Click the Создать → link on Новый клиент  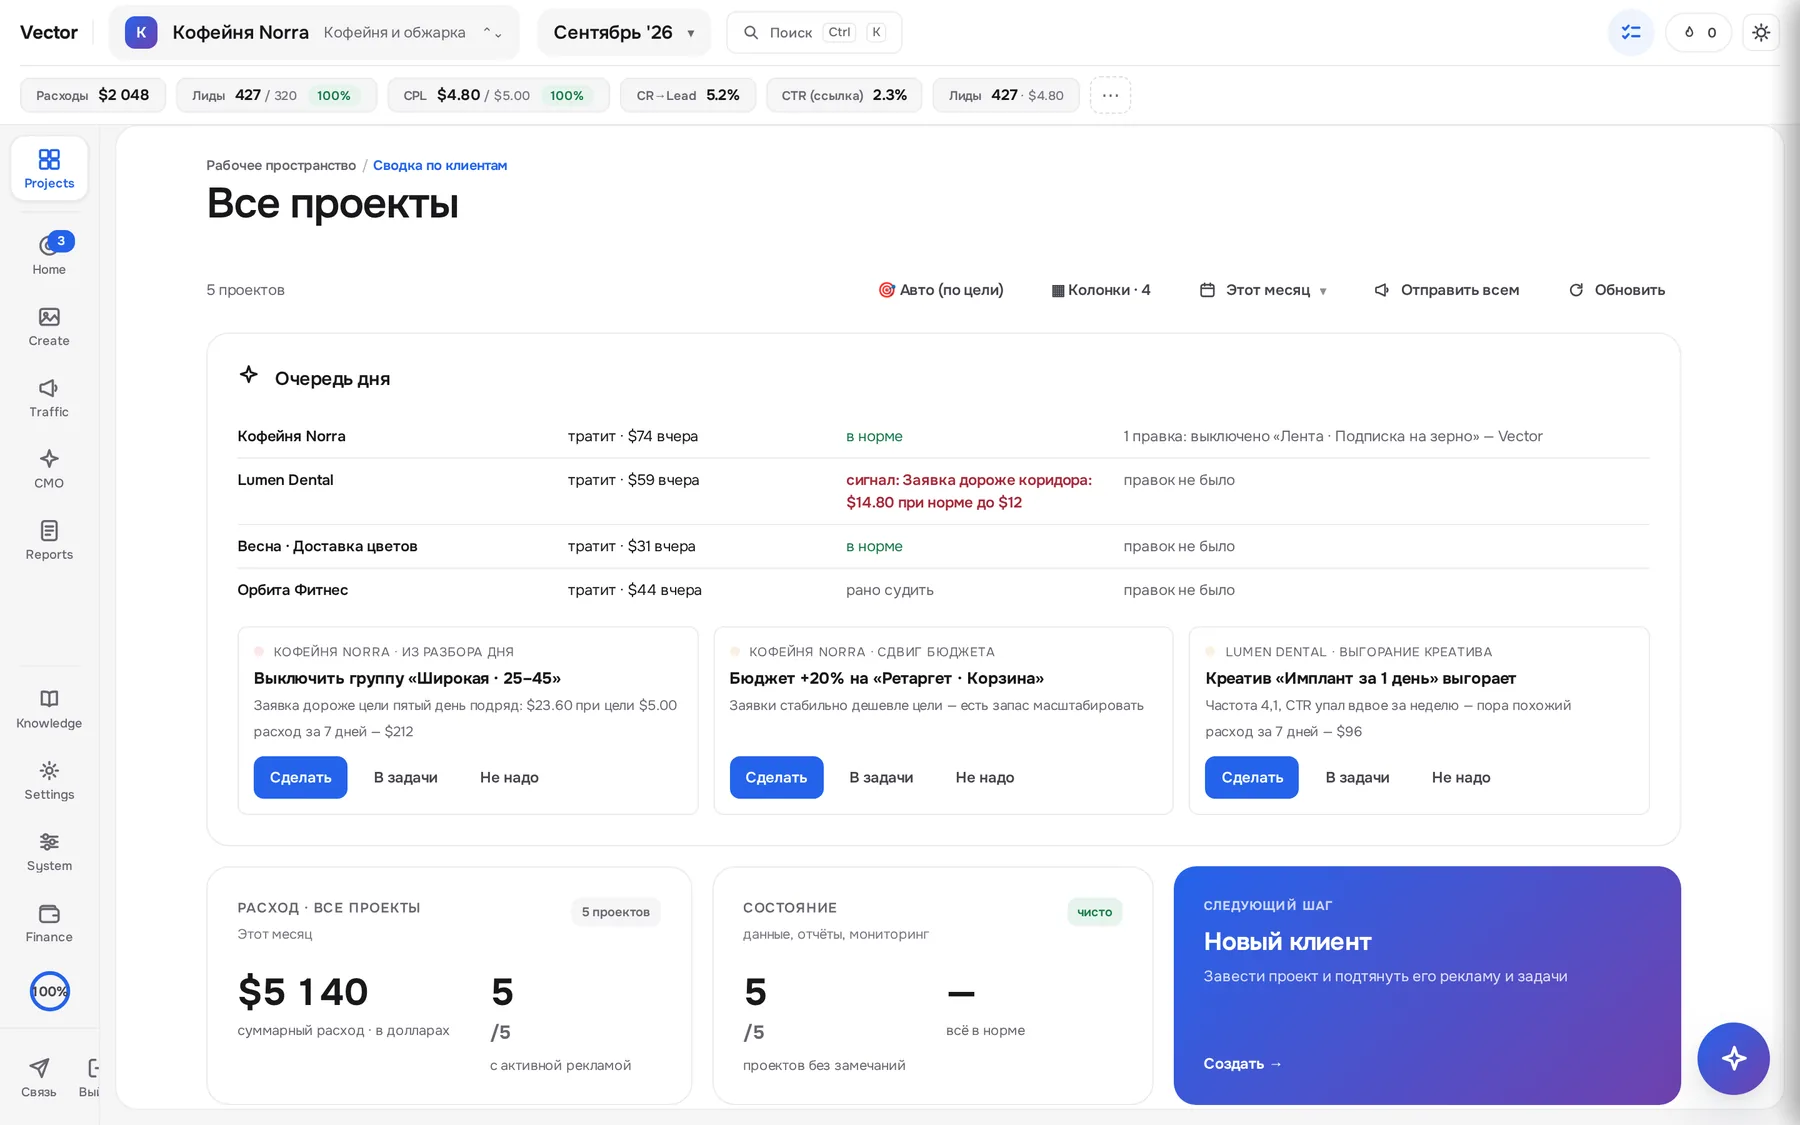point(1242,1064)
